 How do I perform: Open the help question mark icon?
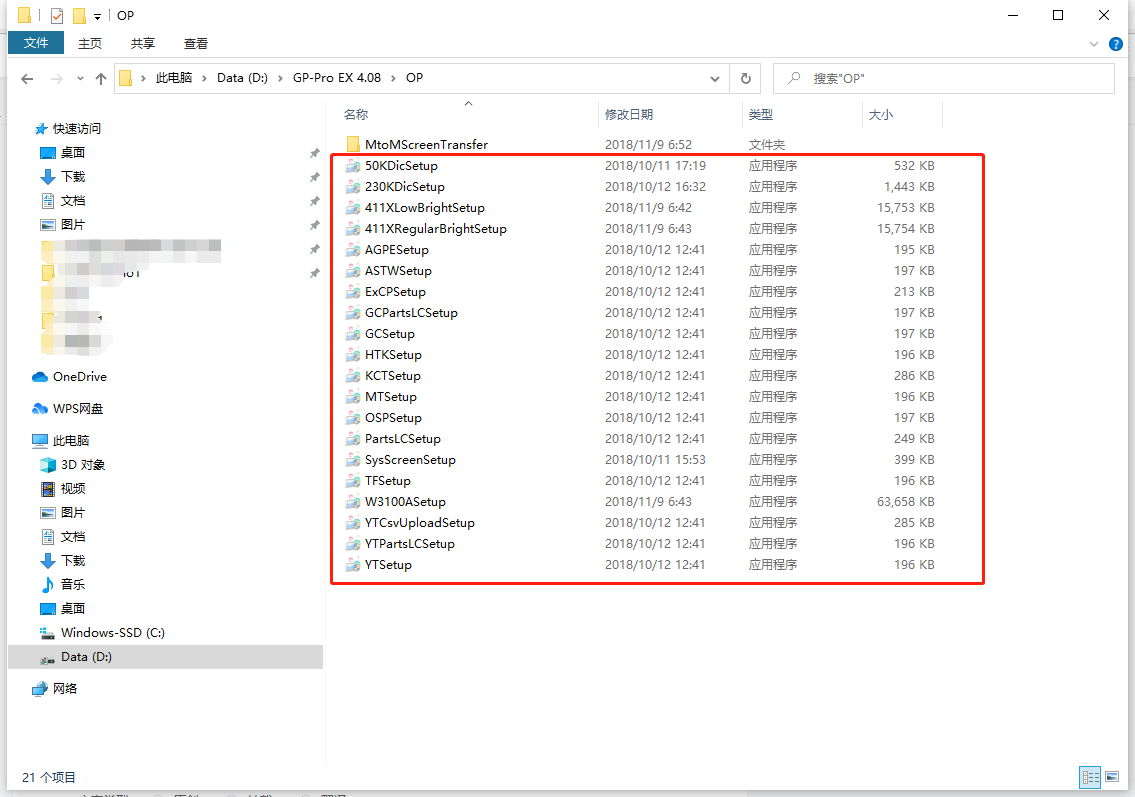(x=1115, y=44)
